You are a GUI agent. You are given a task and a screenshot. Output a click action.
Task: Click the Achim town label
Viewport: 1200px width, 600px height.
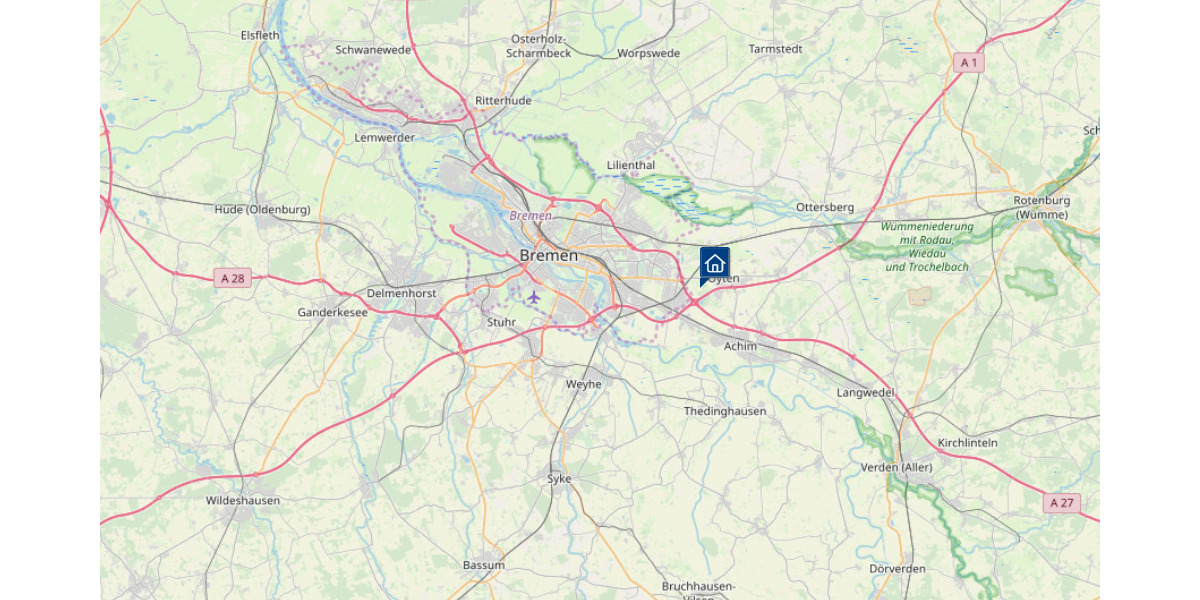[x=740, y=346]
